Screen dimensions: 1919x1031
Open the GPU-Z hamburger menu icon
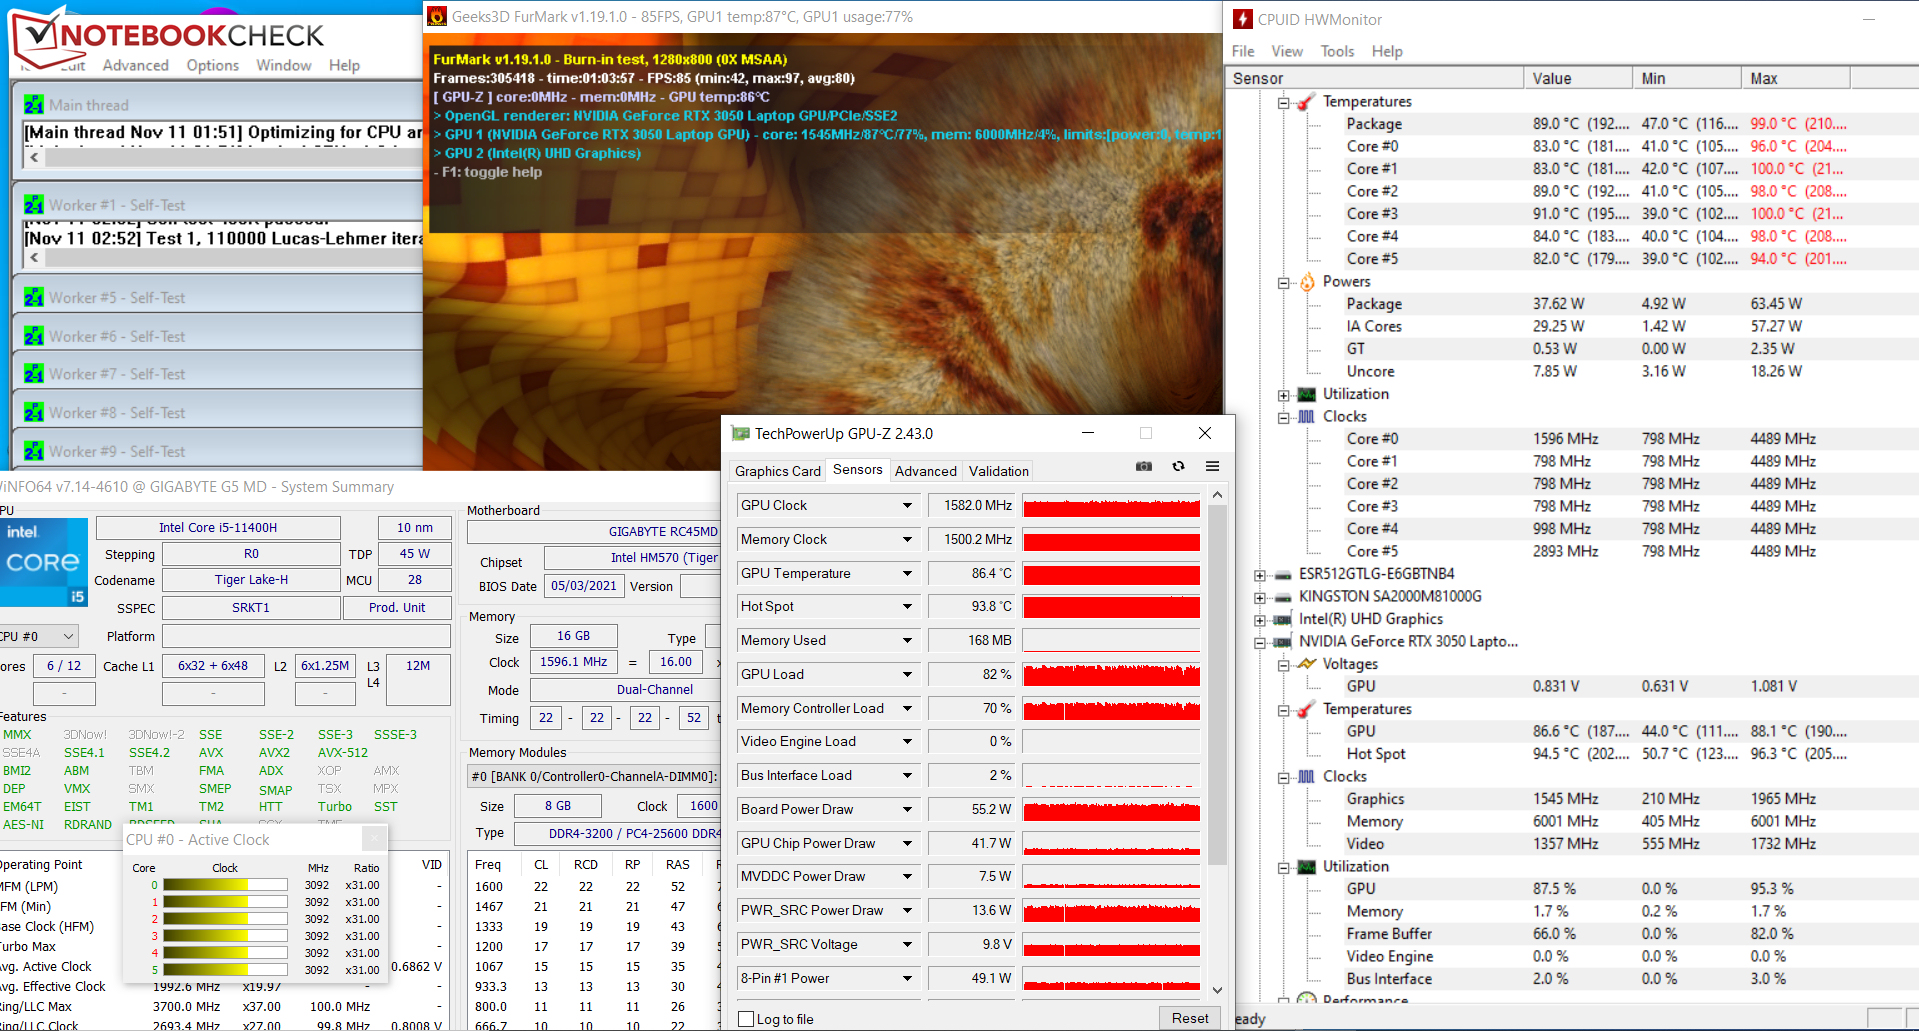tap(1212, 466)
